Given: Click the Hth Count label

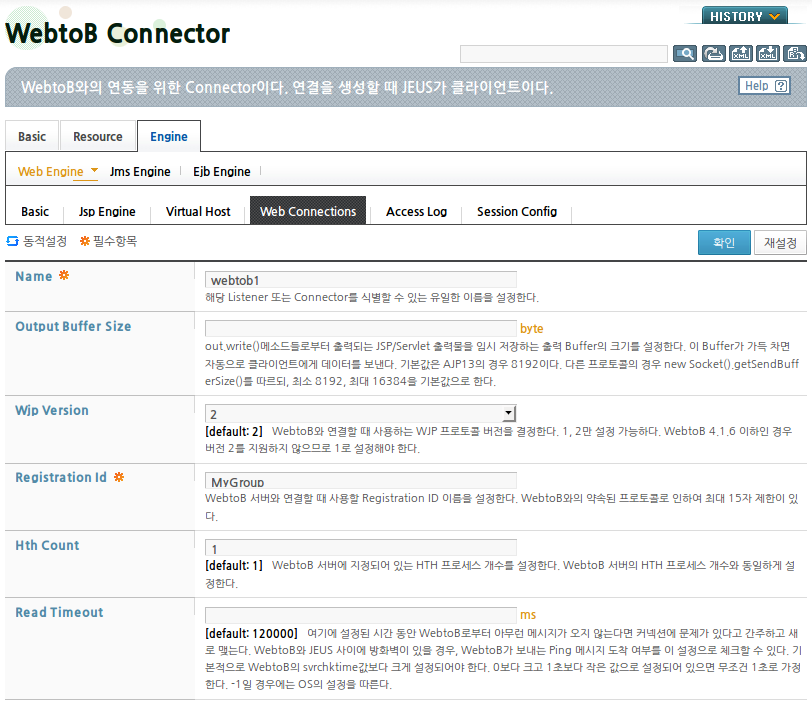Looking at the screenshot, I should 47,545.
